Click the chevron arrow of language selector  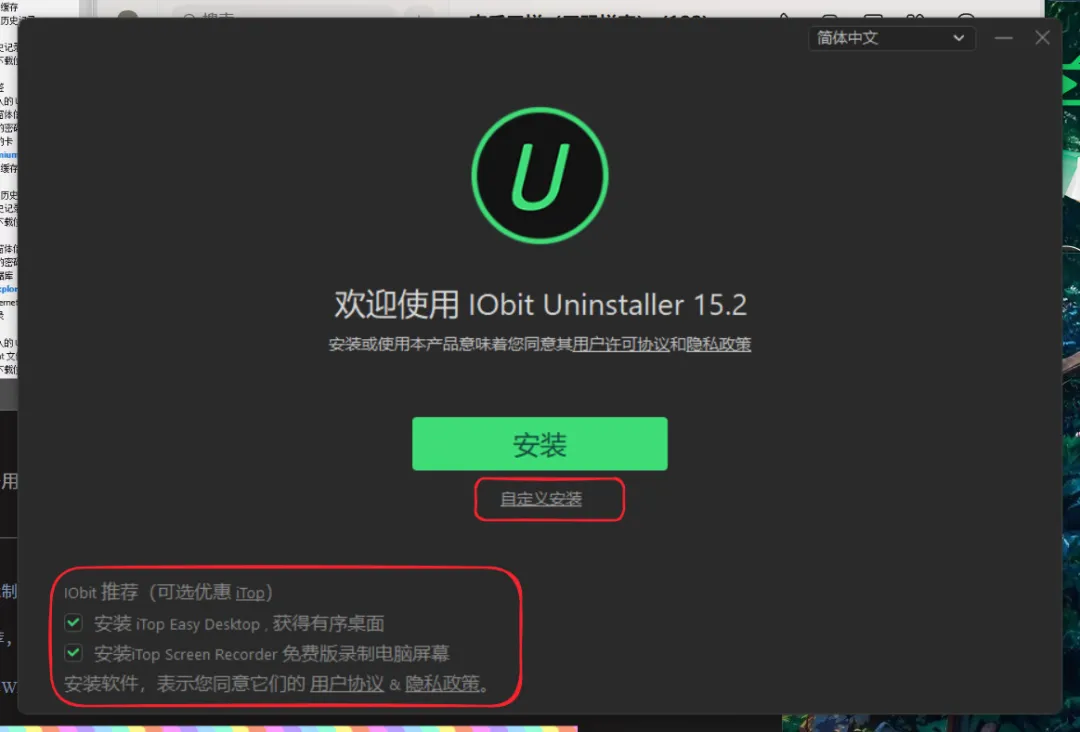(958, 38)
